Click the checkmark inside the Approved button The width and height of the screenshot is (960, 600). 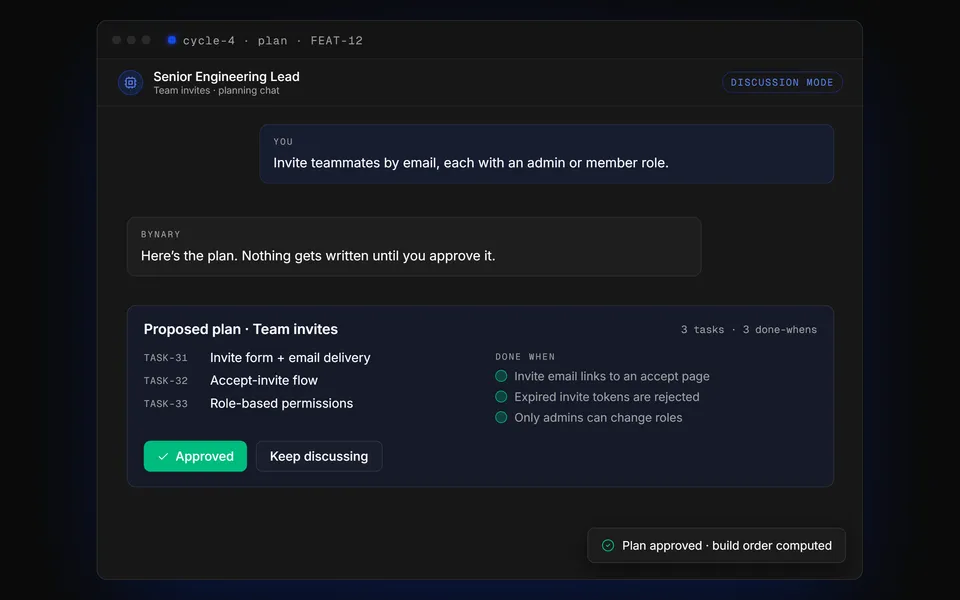[163, 457]
